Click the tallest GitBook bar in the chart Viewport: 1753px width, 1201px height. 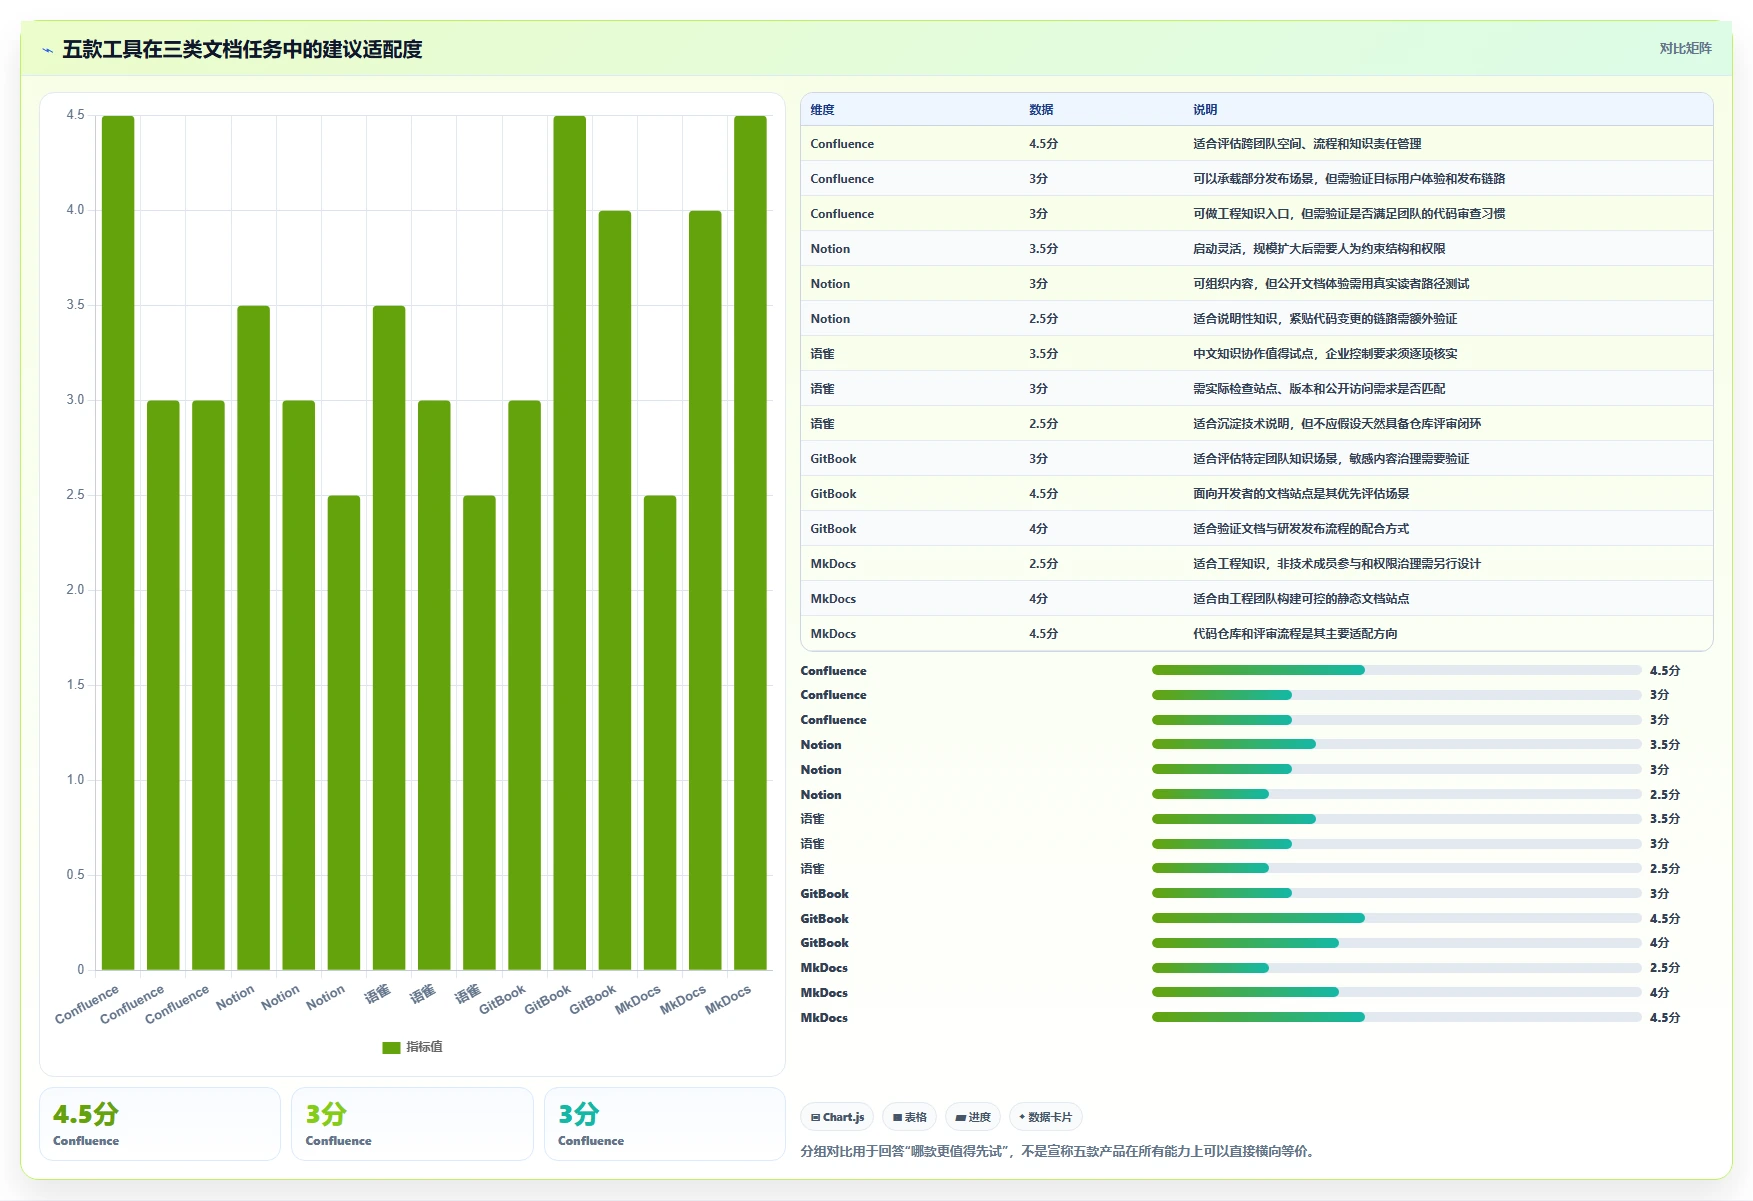pos(570,543)
